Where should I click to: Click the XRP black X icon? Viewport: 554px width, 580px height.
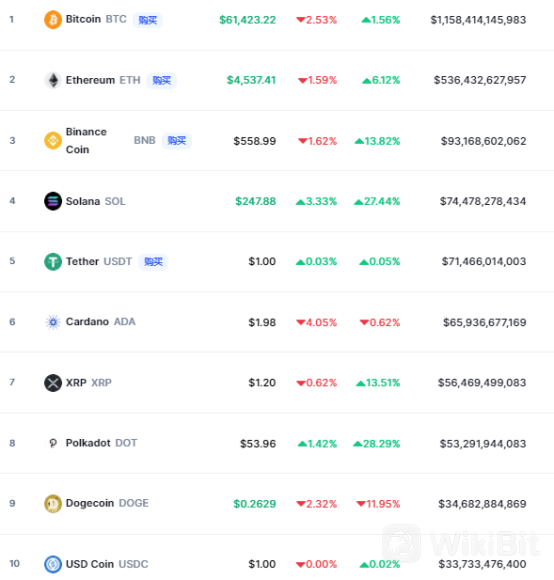click(53, 383)
